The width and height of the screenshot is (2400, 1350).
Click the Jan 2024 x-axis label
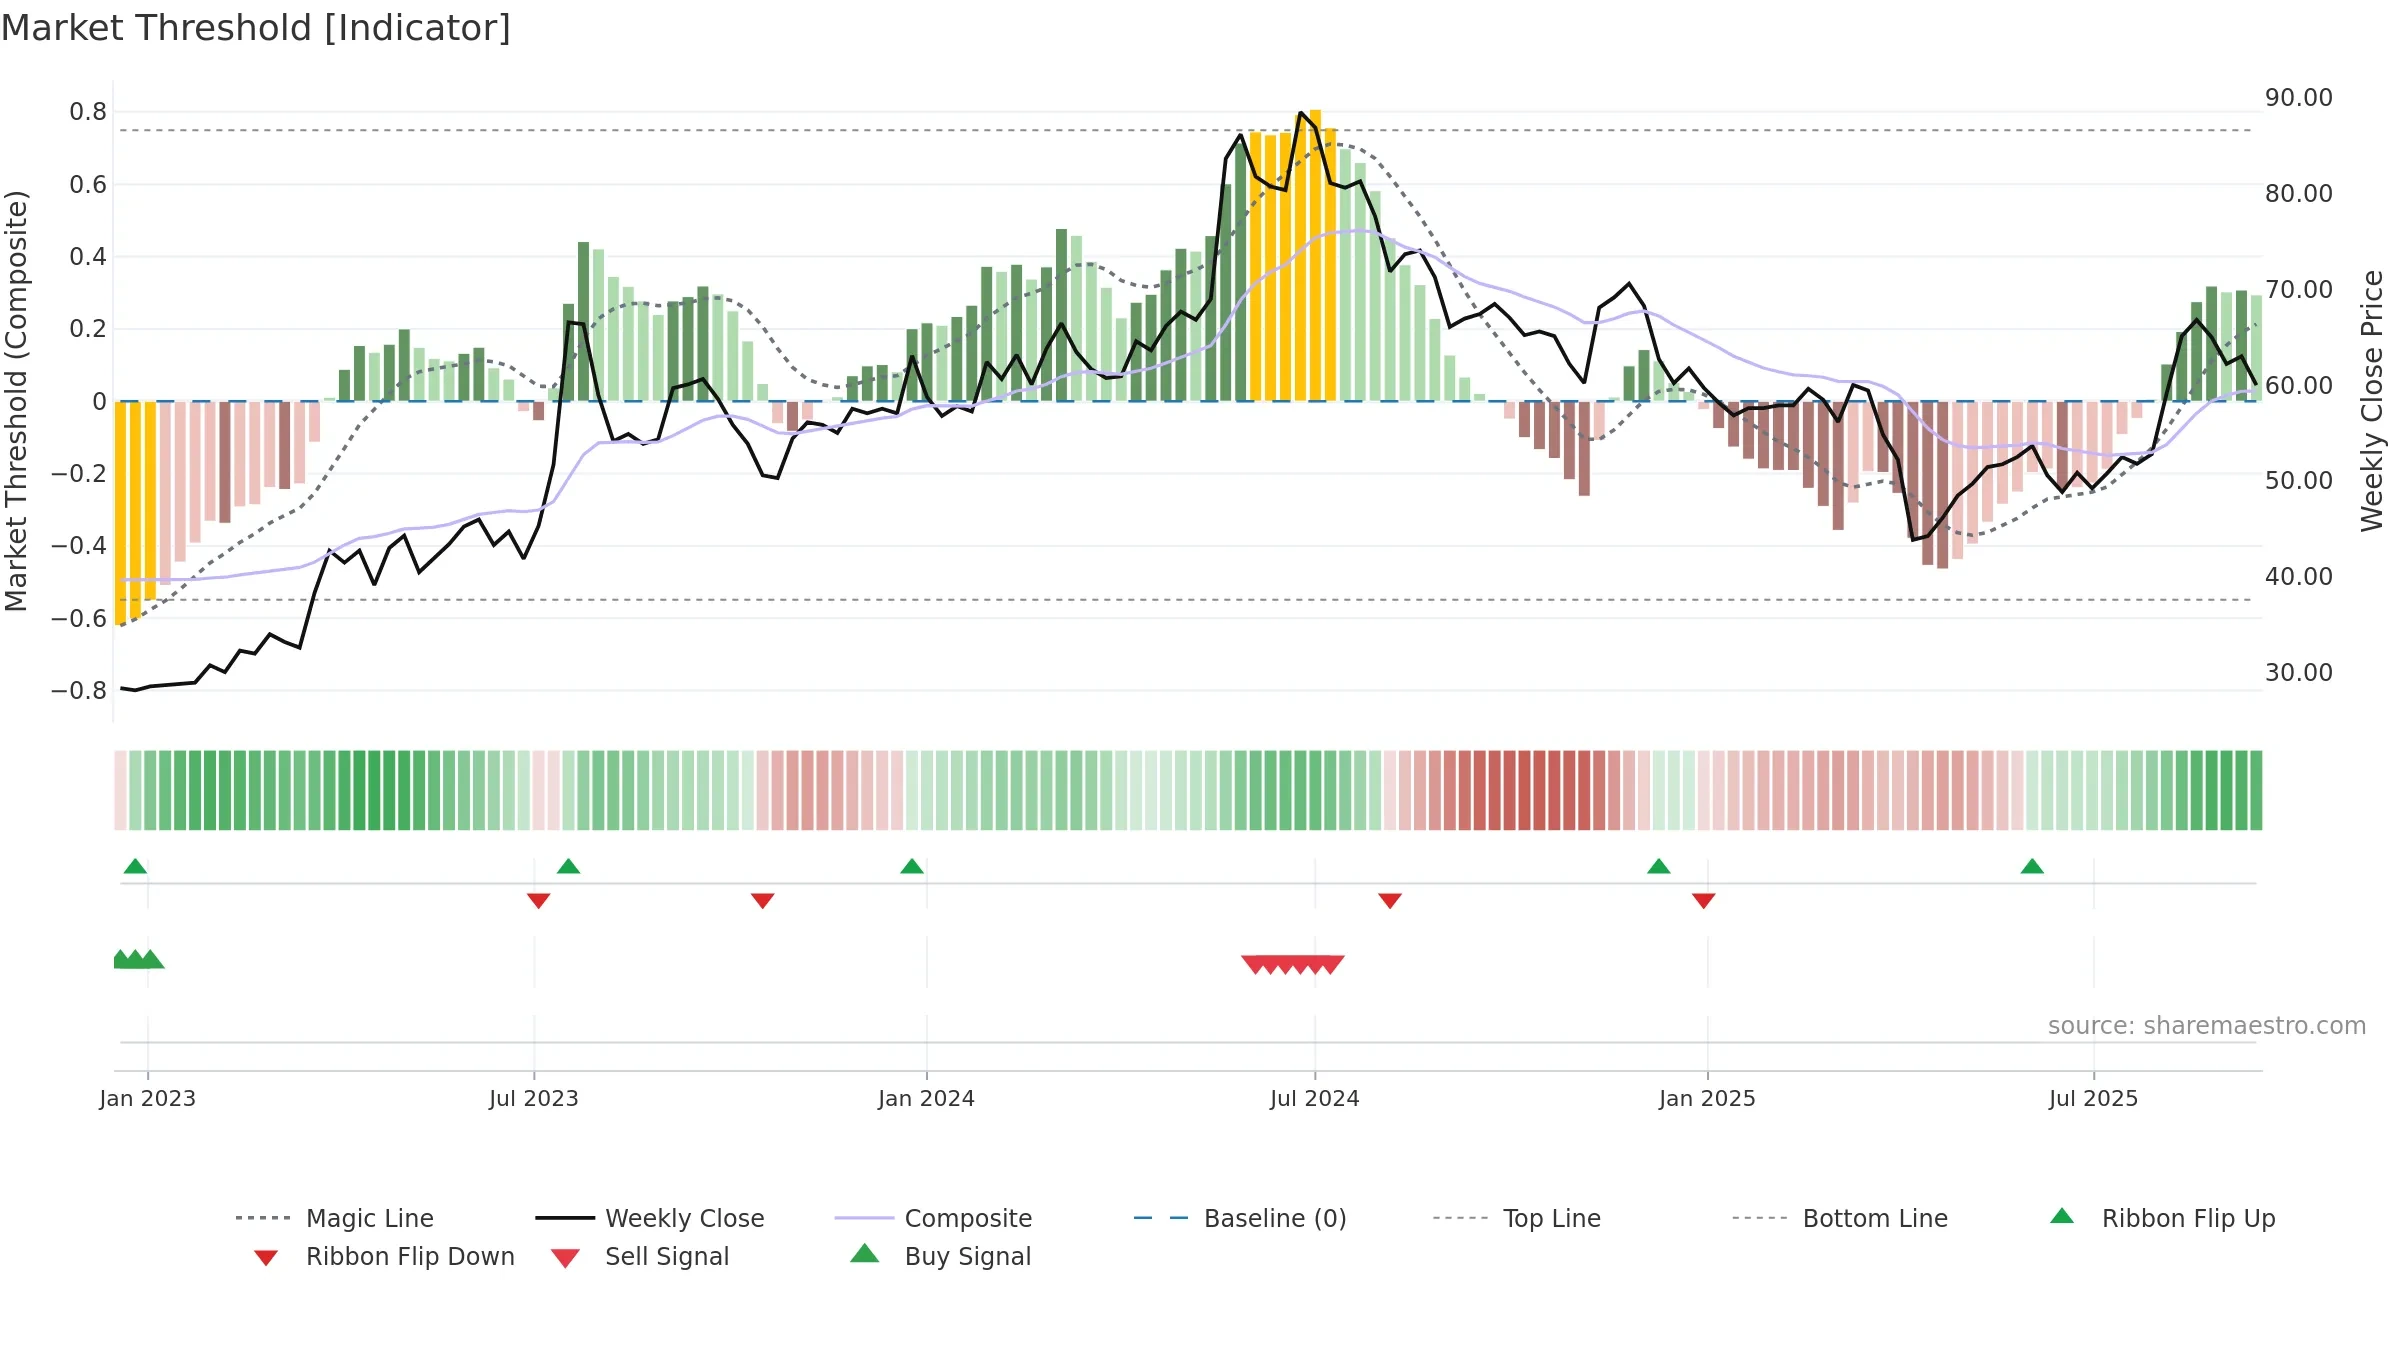point(927,1098)
